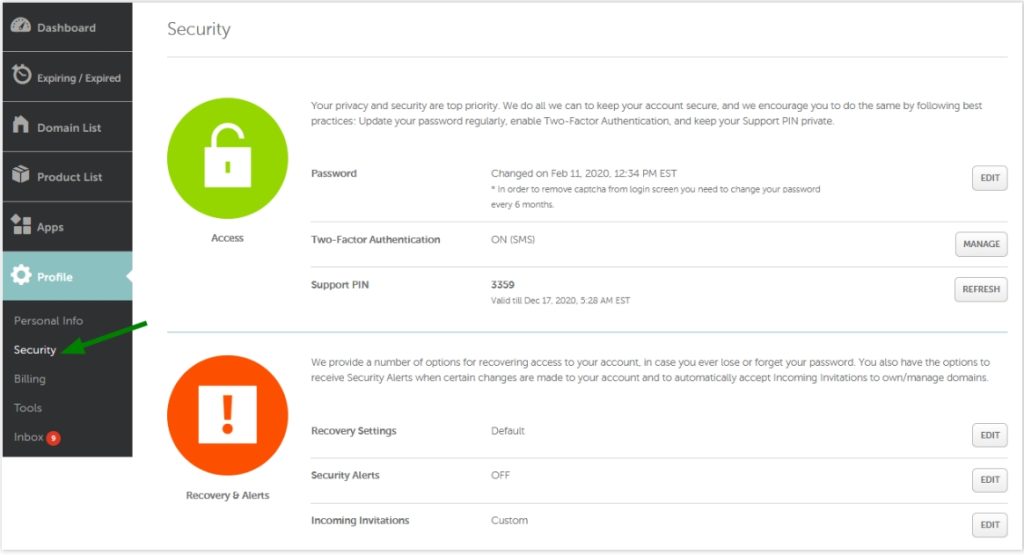Refresh the Support PIN
The image size is (1024, 555).
[x=980, y=289]
